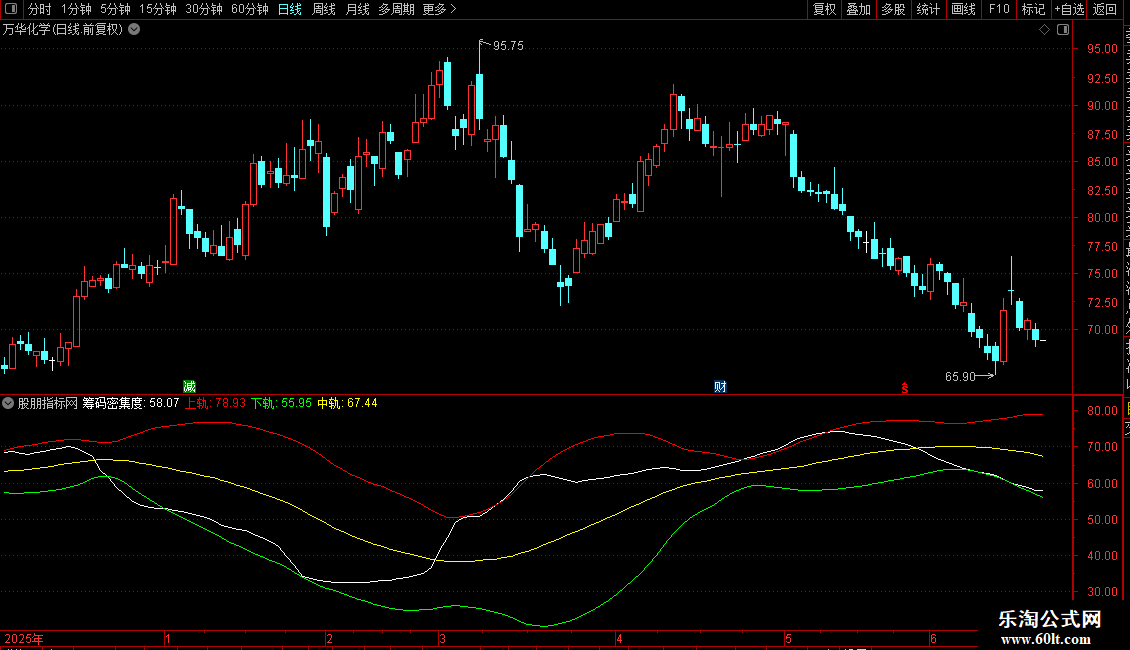Screen dimensions: 1130x650
Task: Click the 95.00 price axis label
Action: tap(1103, 49)
